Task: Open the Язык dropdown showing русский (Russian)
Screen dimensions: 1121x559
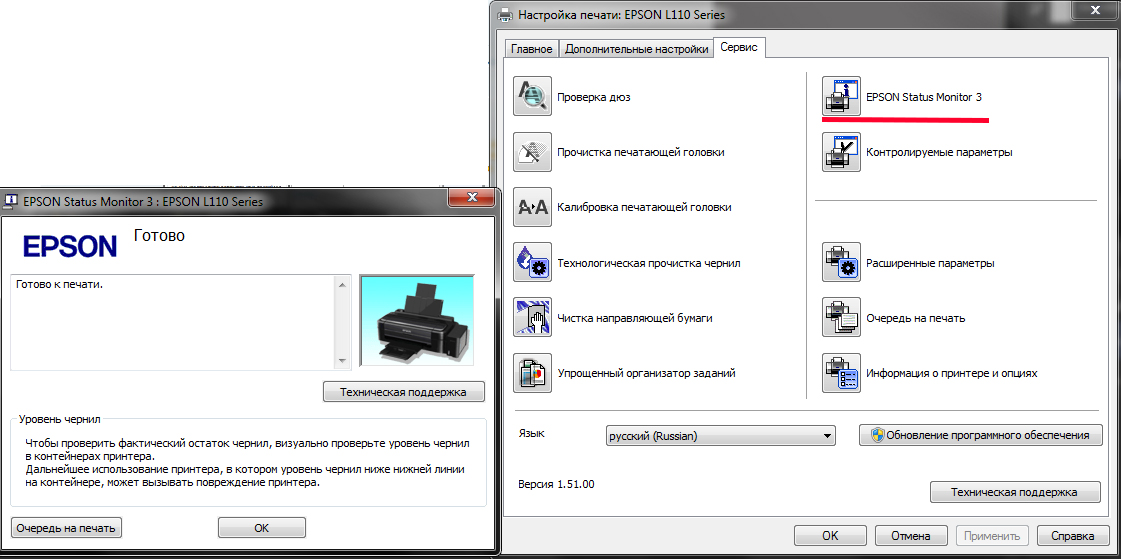Action: point(720,435)
